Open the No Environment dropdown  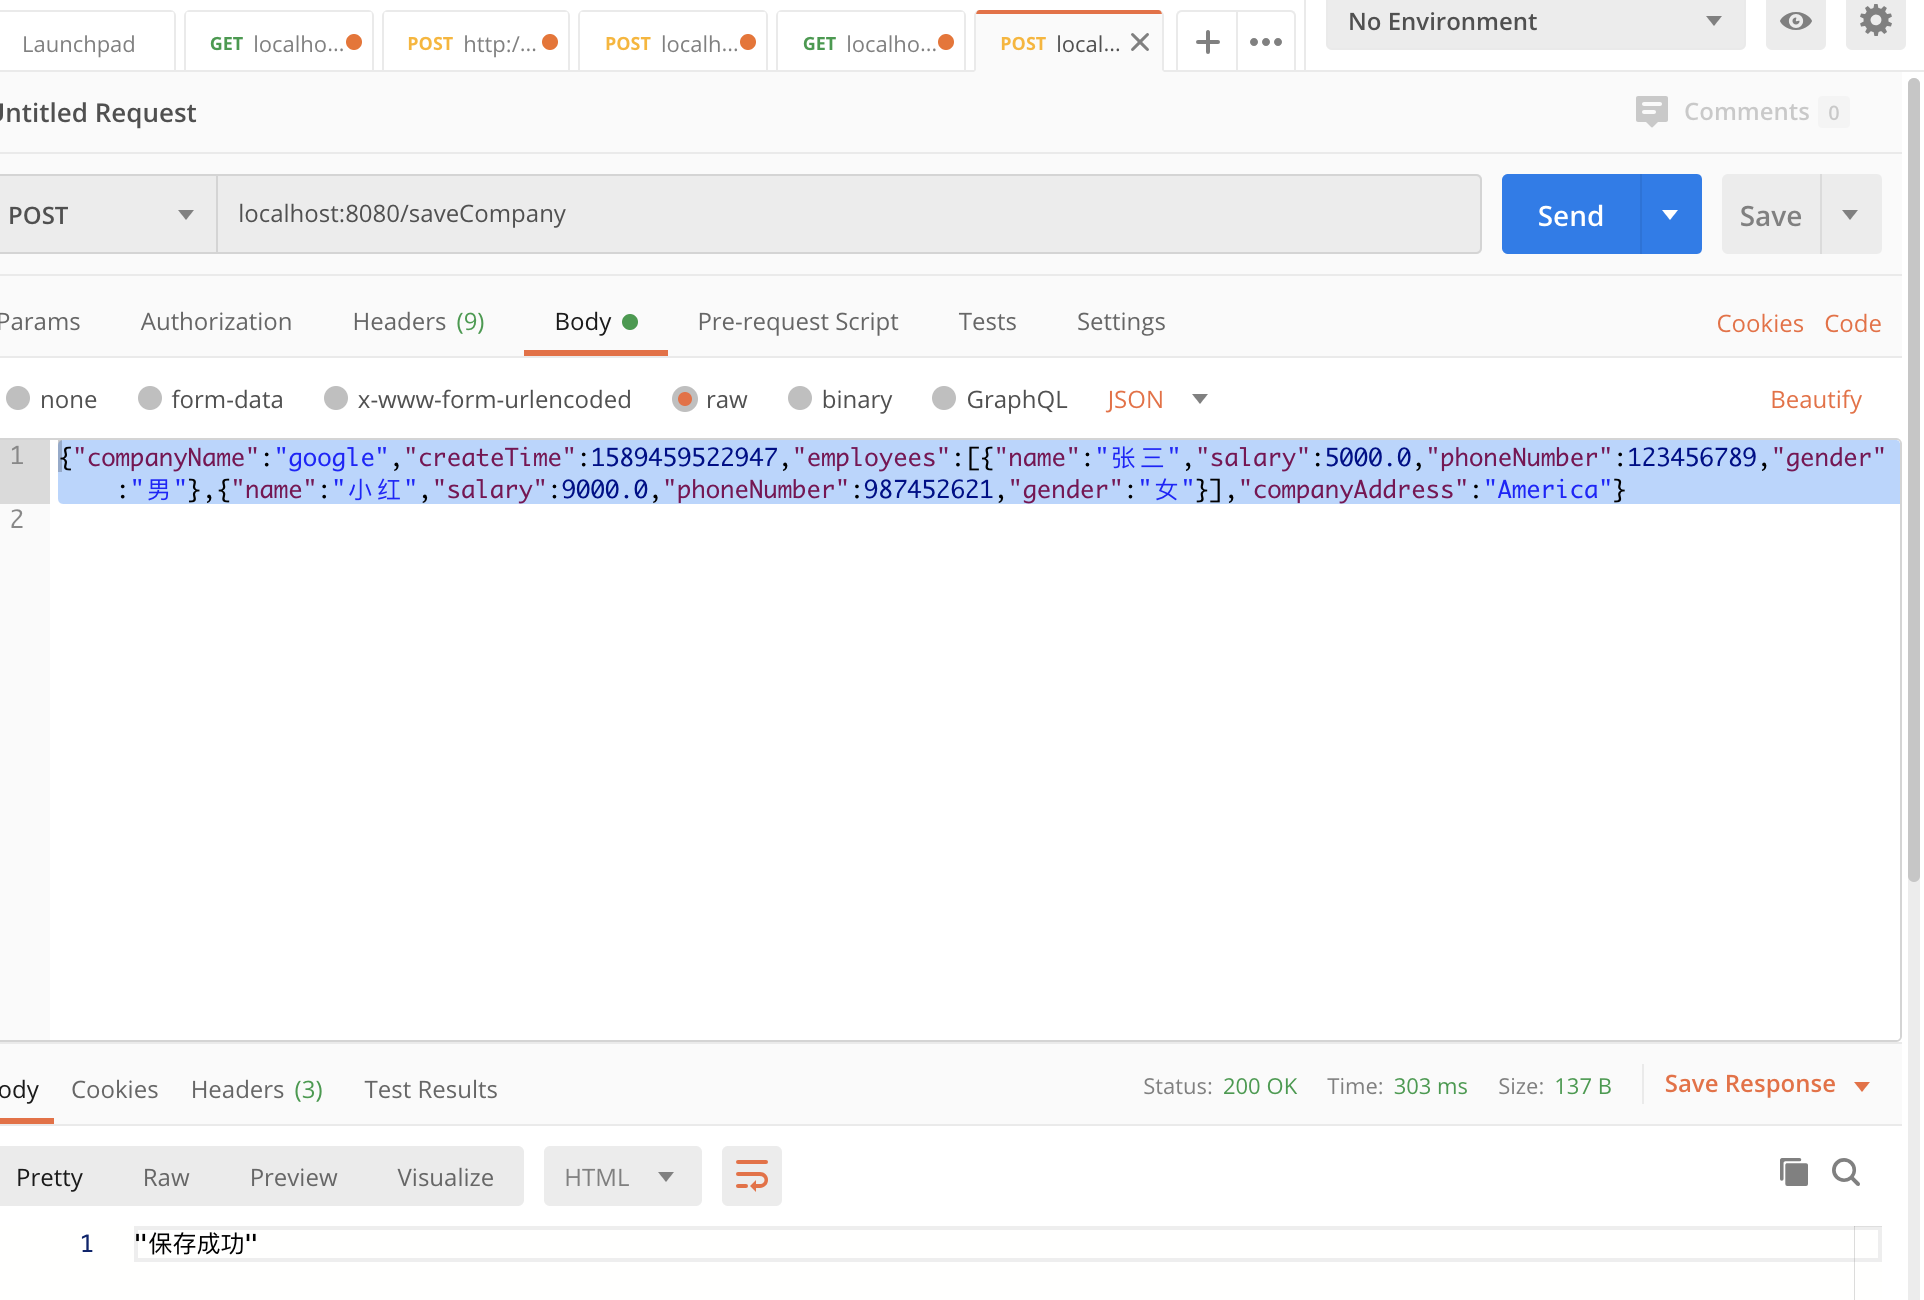click(x=1534, y=22)
